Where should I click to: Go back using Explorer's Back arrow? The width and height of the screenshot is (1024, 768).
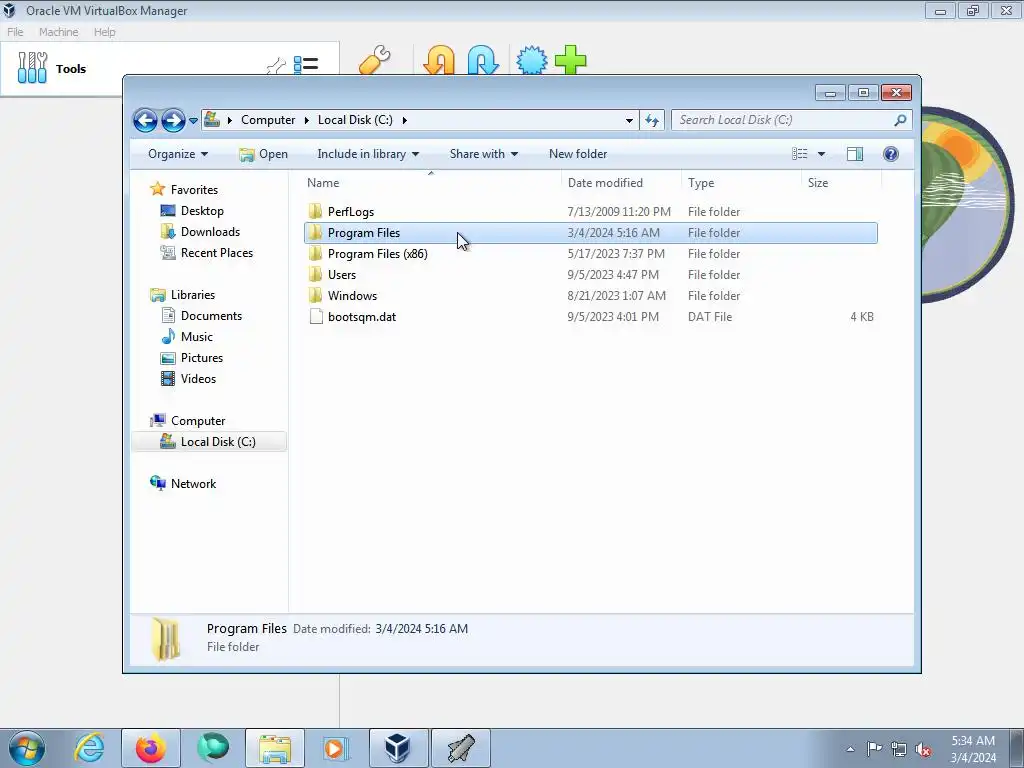point(145,120)
